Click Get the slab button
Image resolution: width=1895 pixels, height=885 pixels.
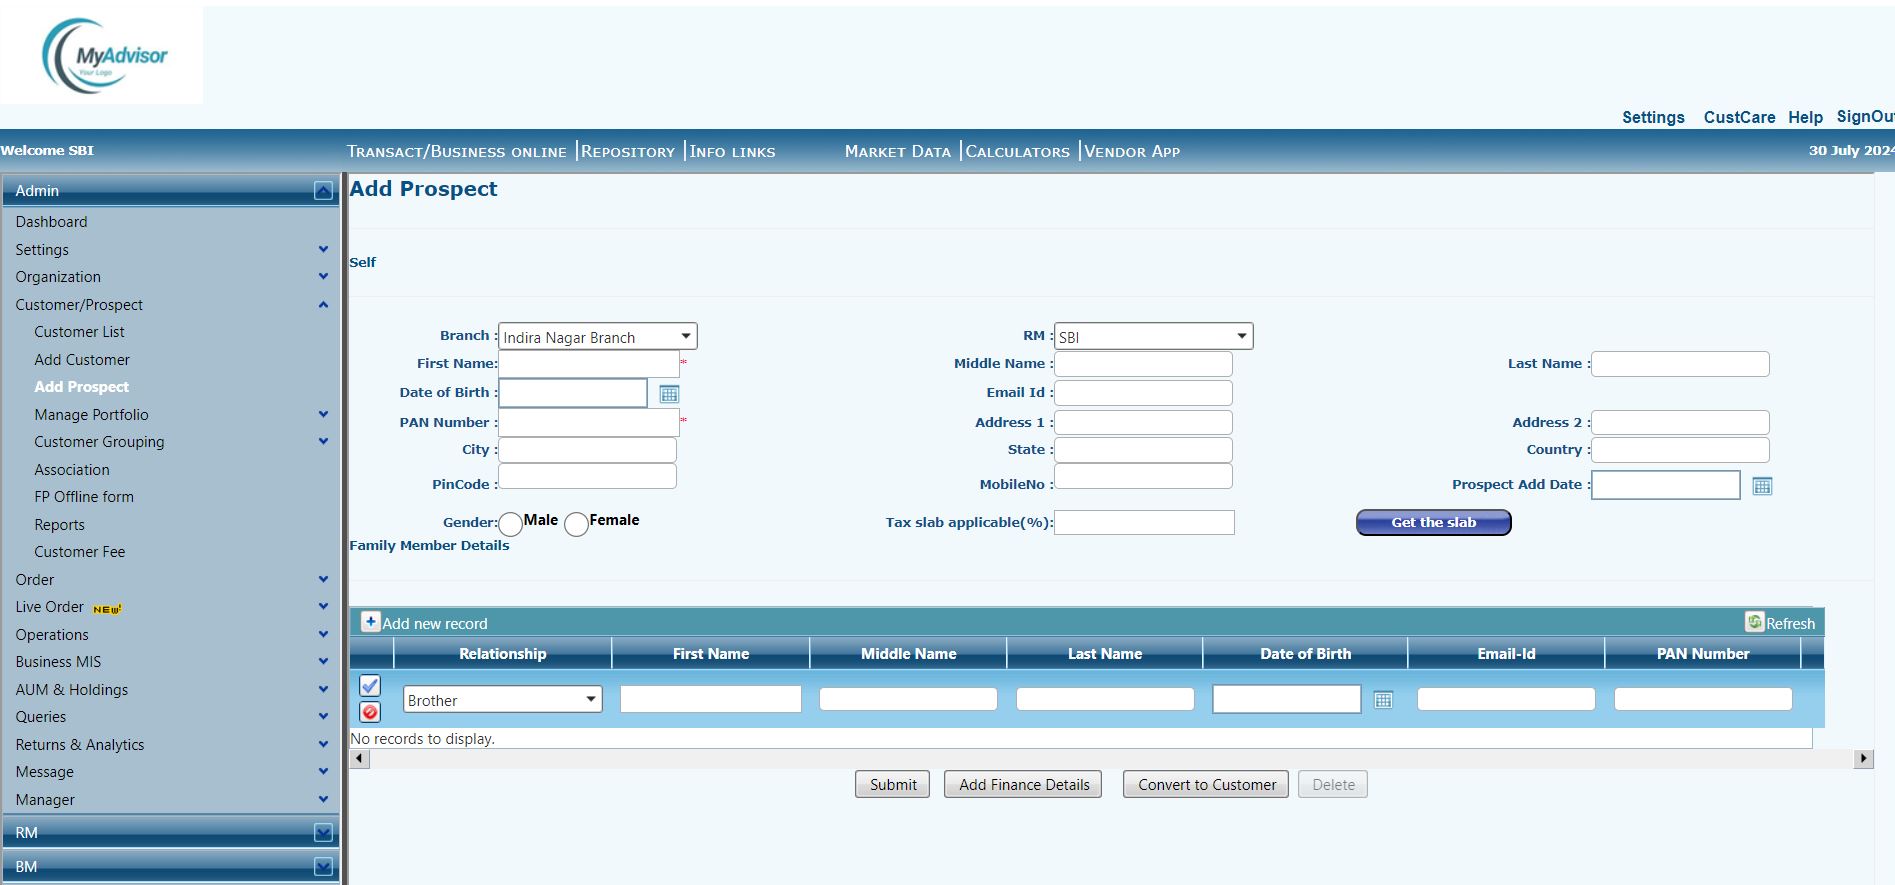tap(1434, 523)
